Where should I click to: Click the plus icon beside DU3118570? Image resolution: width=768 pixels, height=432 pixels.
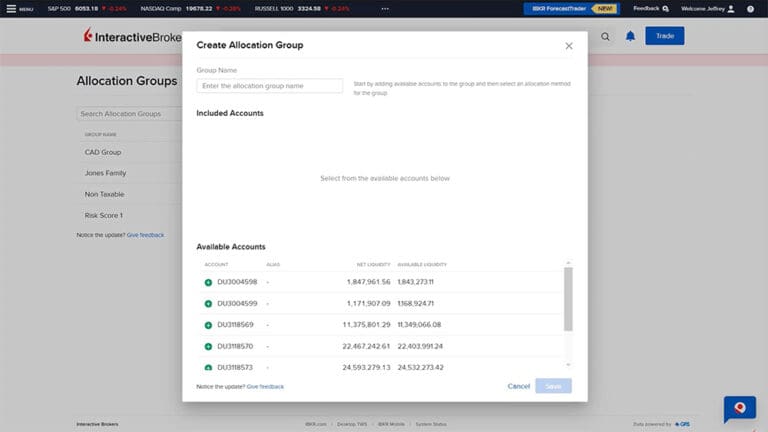tap(208, 346)
